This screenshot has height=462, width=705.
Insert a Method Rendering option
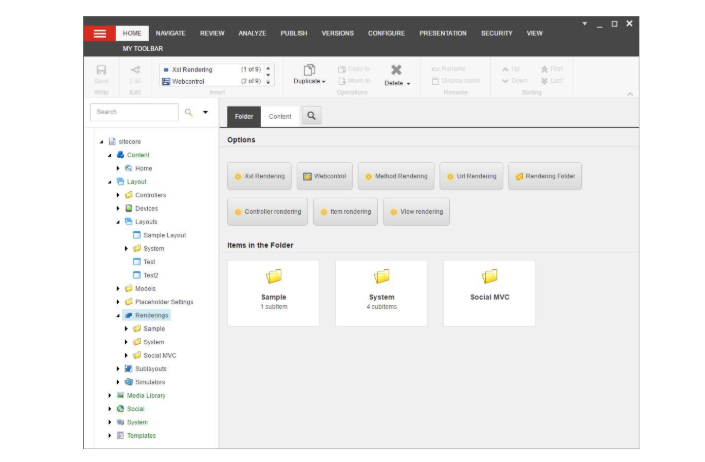point(396,176)
